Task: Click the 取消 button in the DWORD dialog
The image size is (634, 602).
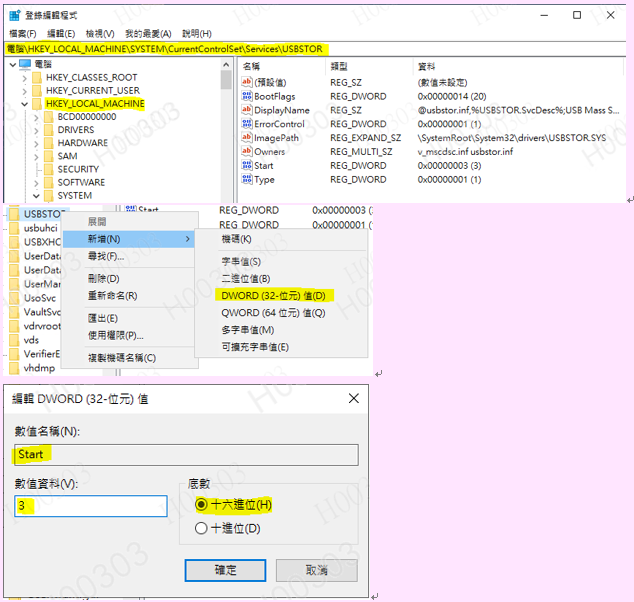Action: coord(317,570)
